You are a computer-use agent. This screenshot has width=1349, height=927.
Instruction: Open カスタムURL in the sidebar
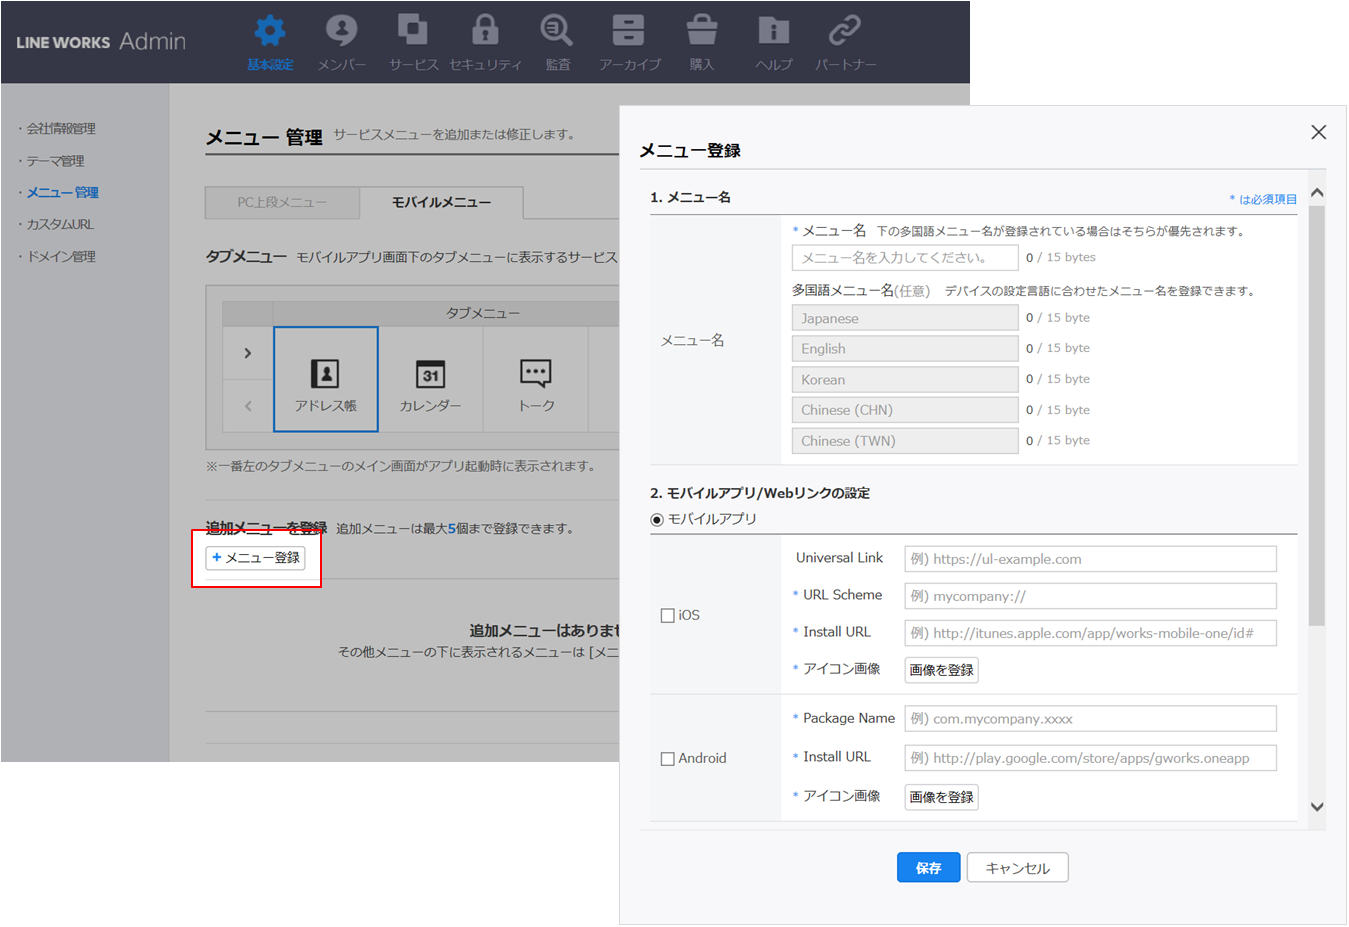(60, 224)
